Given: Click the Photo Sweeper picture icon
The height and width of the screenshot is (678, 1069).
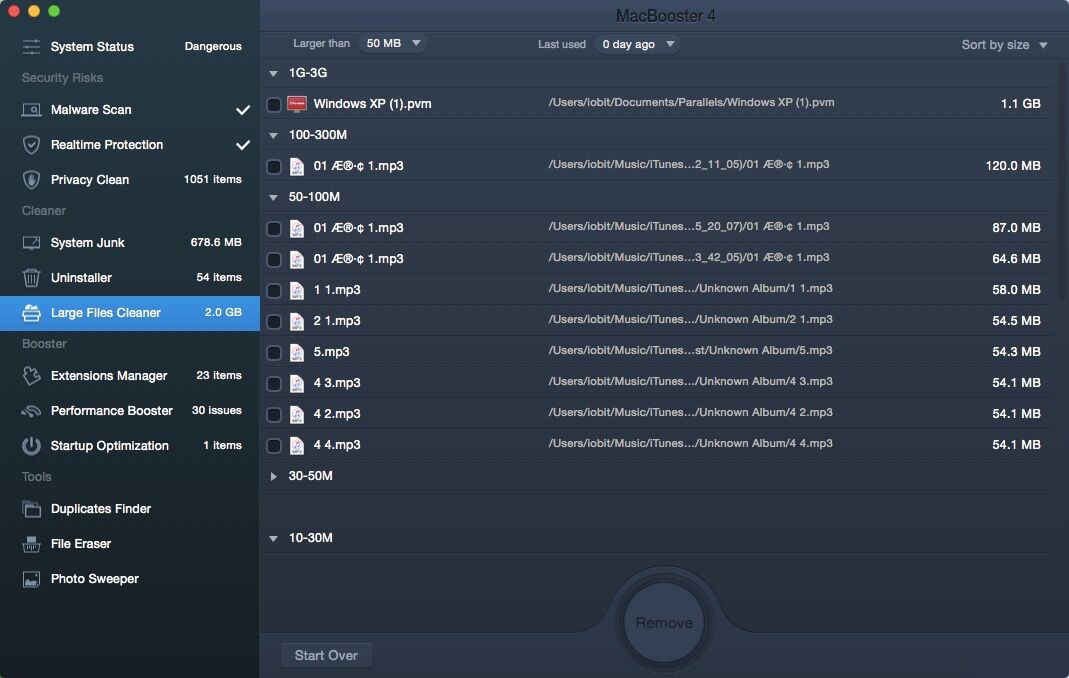Looking at the screenshot, I should 31,579.
